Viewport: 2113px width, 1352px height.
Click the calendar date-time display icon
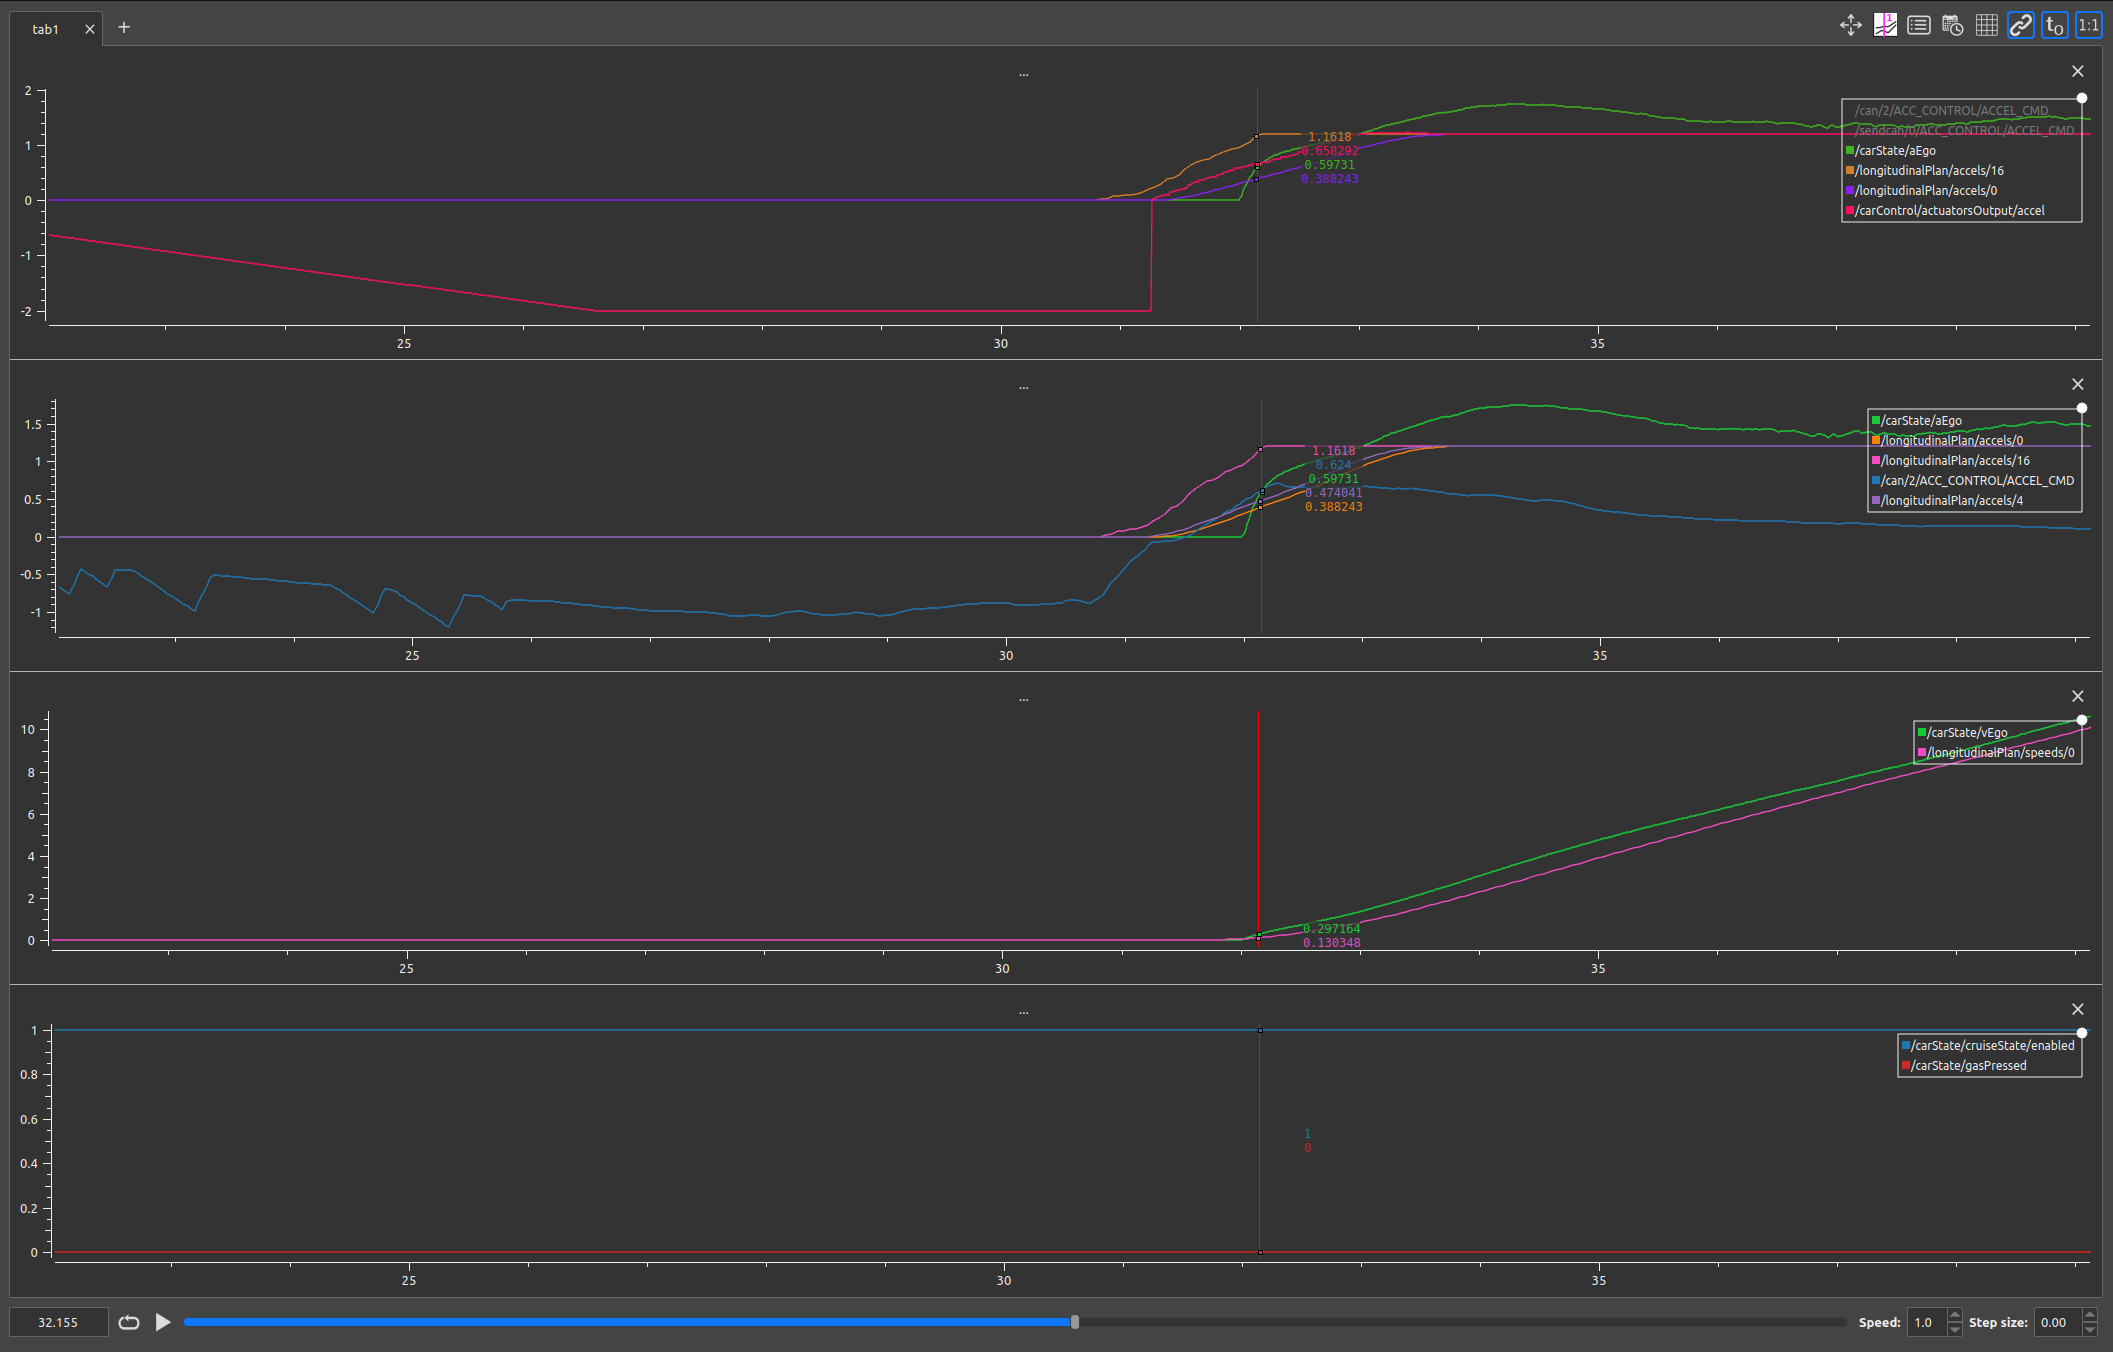click(x=1952, y=26)
